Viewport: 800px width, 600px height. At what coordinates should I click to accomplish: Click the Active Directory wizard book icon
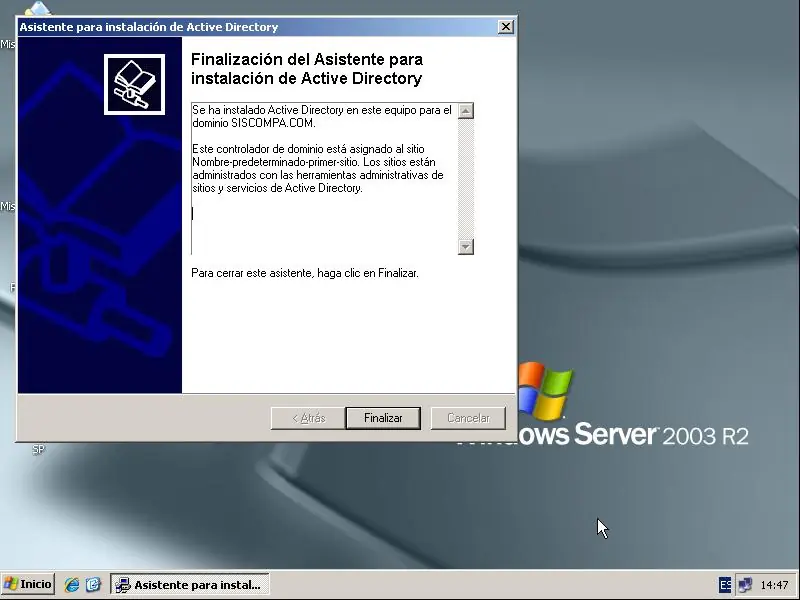coord(134,84)
